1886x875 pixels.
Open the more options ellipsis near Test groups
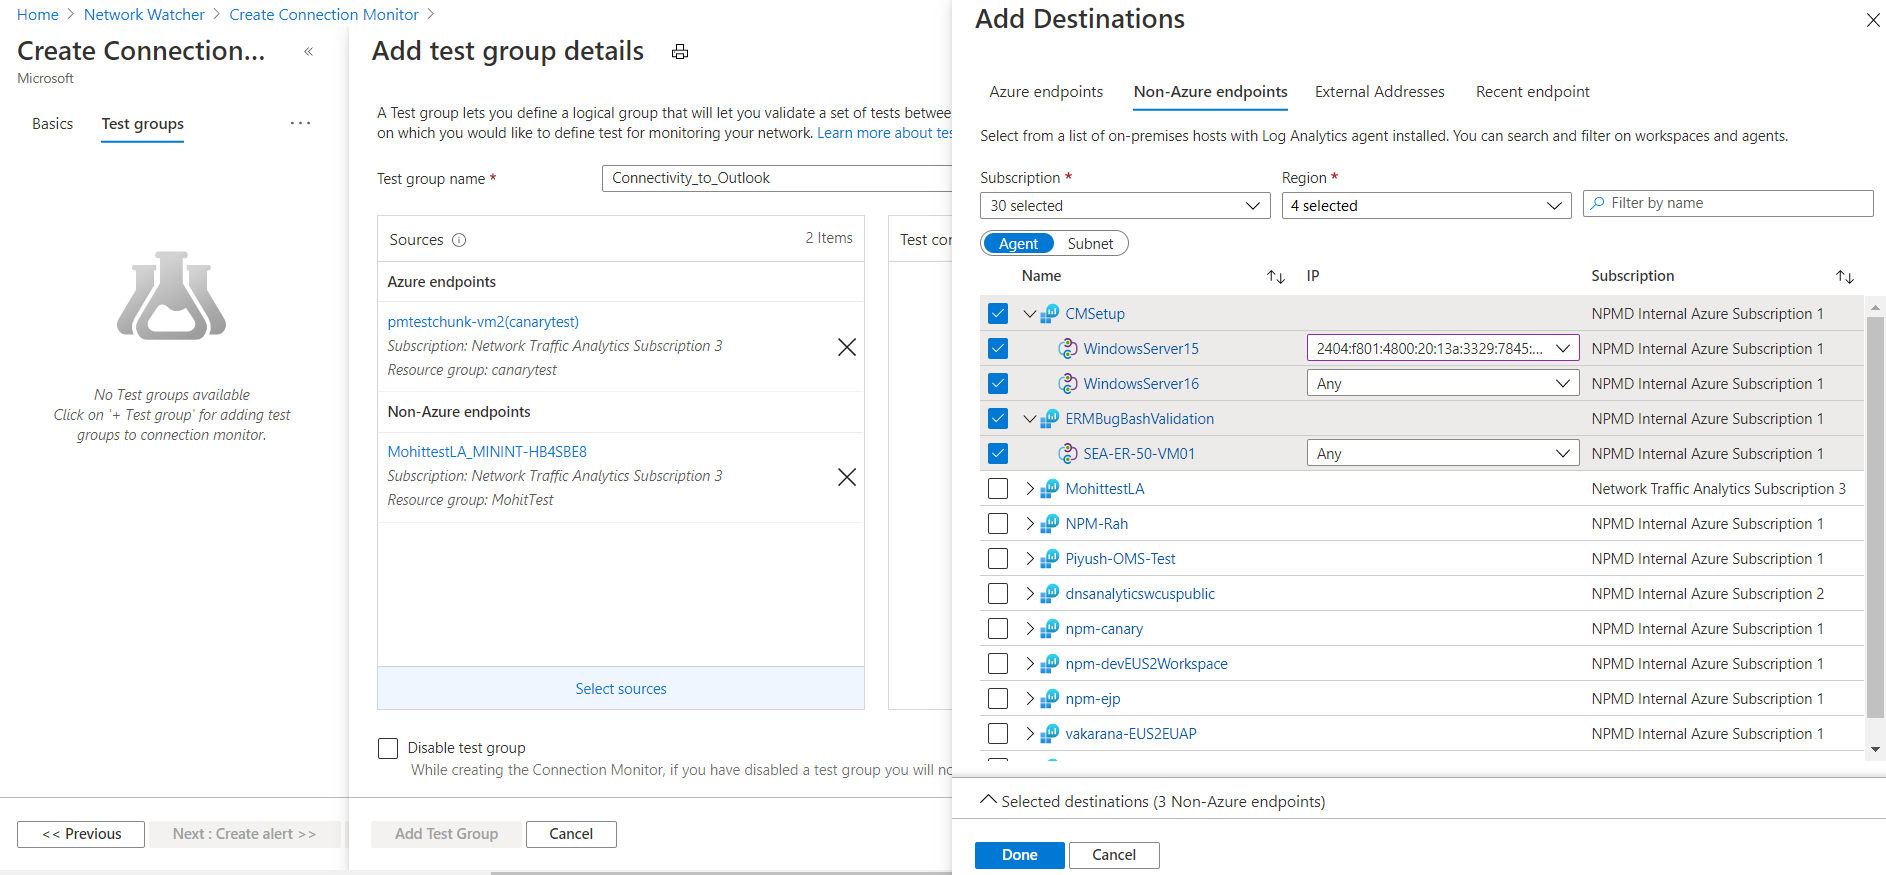coord(300,123)
